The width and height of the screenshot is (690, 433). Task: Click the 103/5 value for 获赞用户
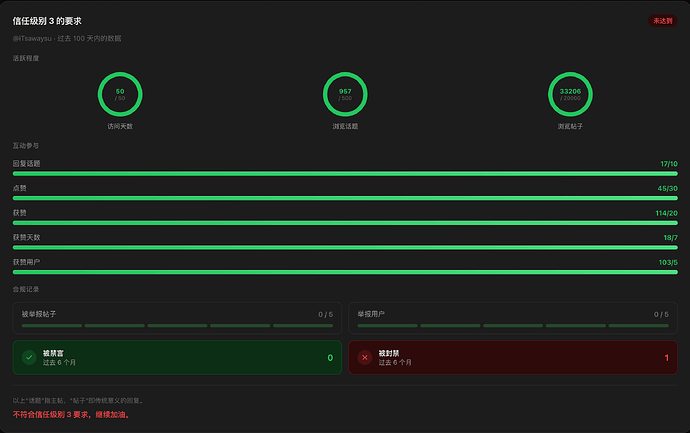(668, 262)
